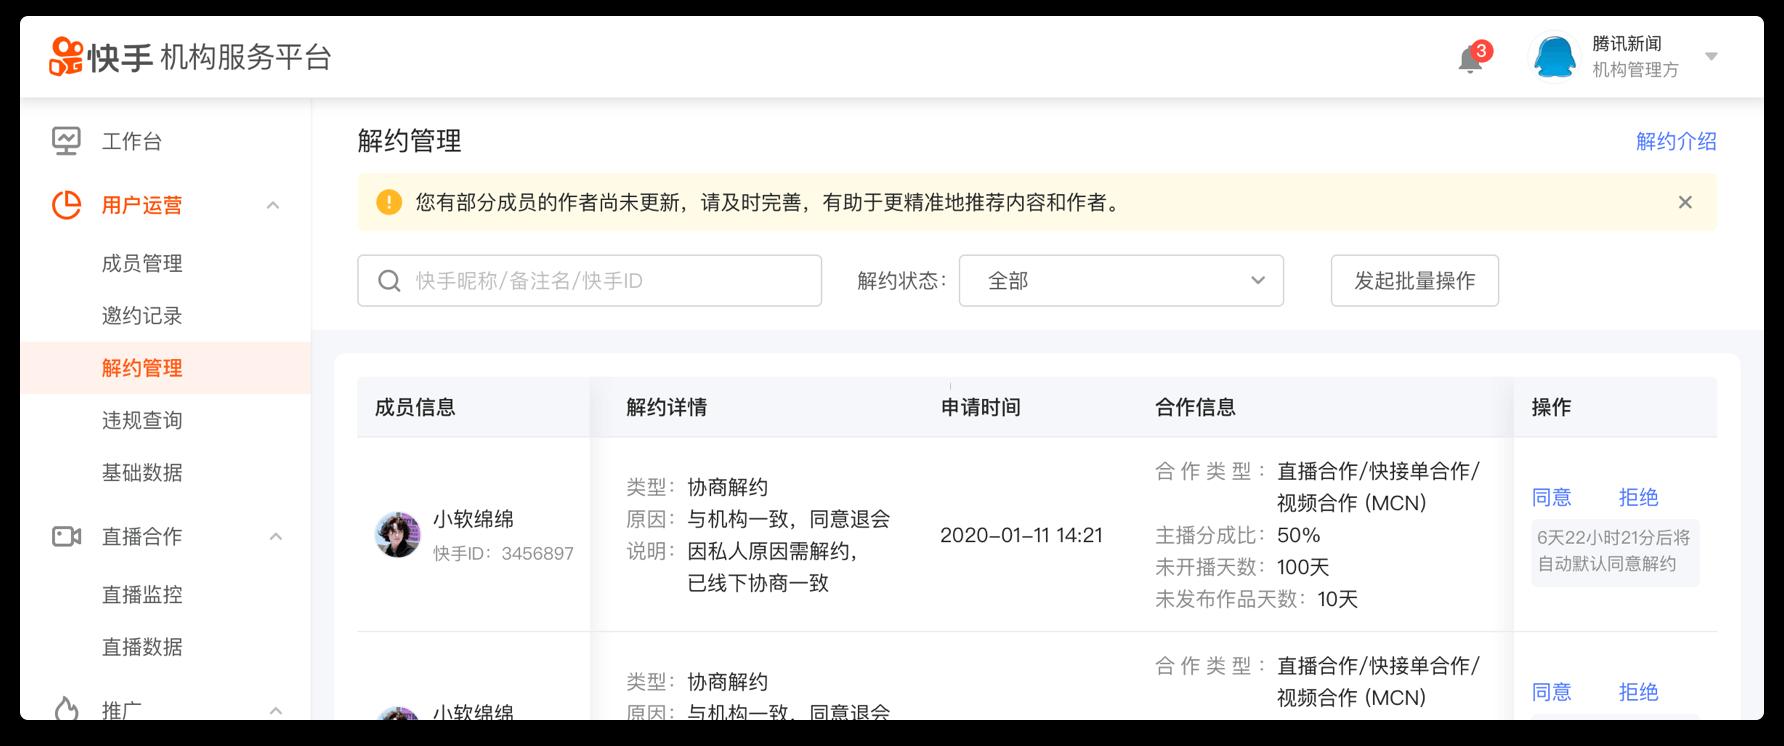Viewport: 1784px width, 746px height.
Task: Select 邀约记录 from the sidebar
Action: [142, 316]
